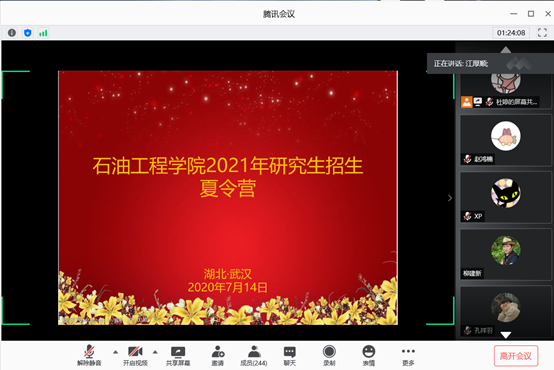Check the green network signal icon
The height and width of the screenshot is (370, 554).
point(43,33)
